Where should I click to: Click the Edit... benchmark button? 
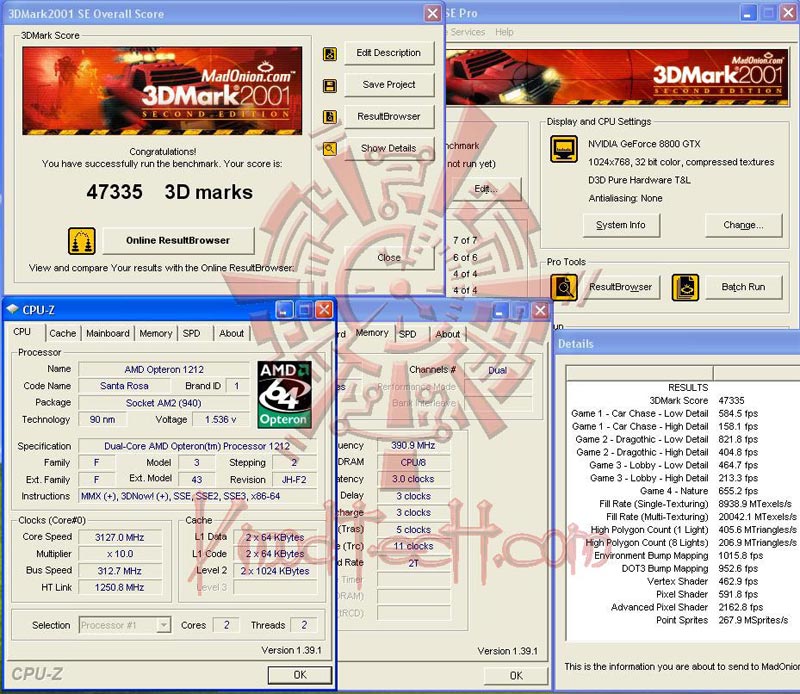pos(486,189)
